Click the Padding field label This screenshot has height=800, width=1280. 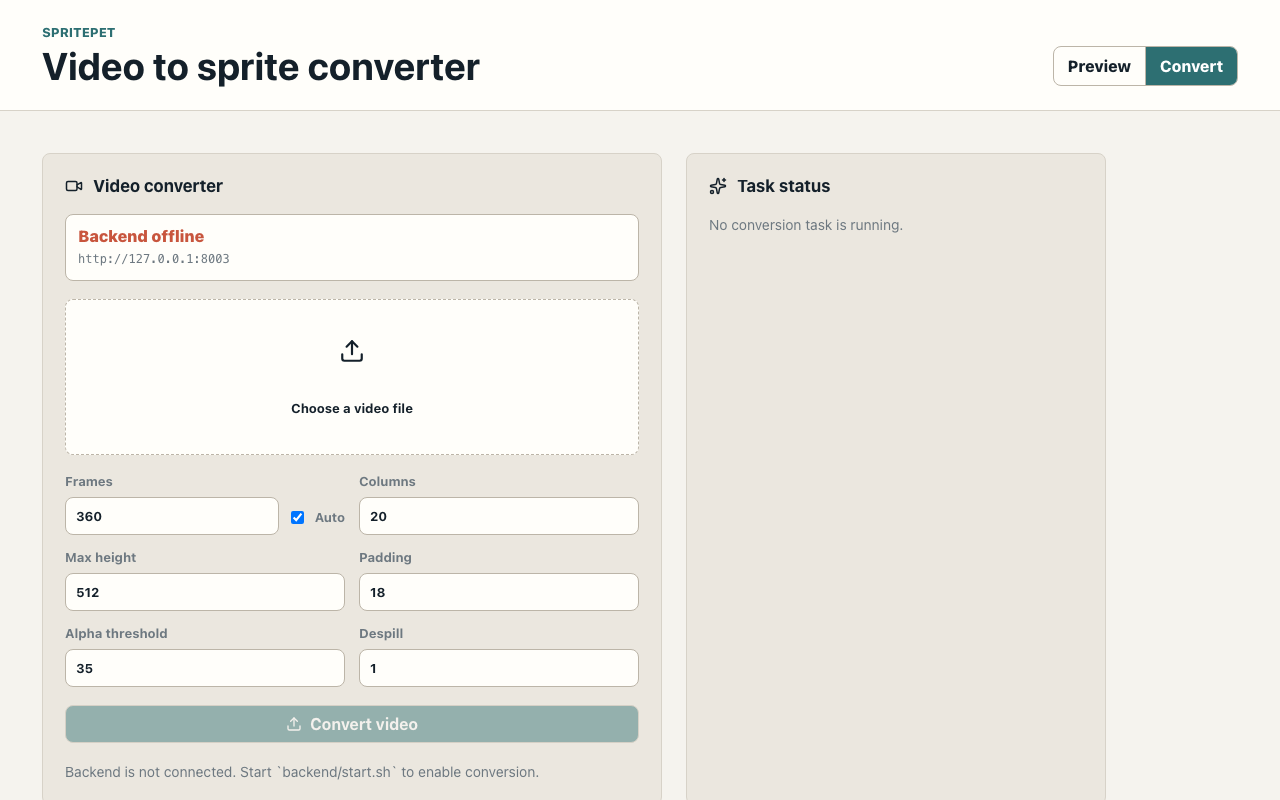[x=385, y=557]
